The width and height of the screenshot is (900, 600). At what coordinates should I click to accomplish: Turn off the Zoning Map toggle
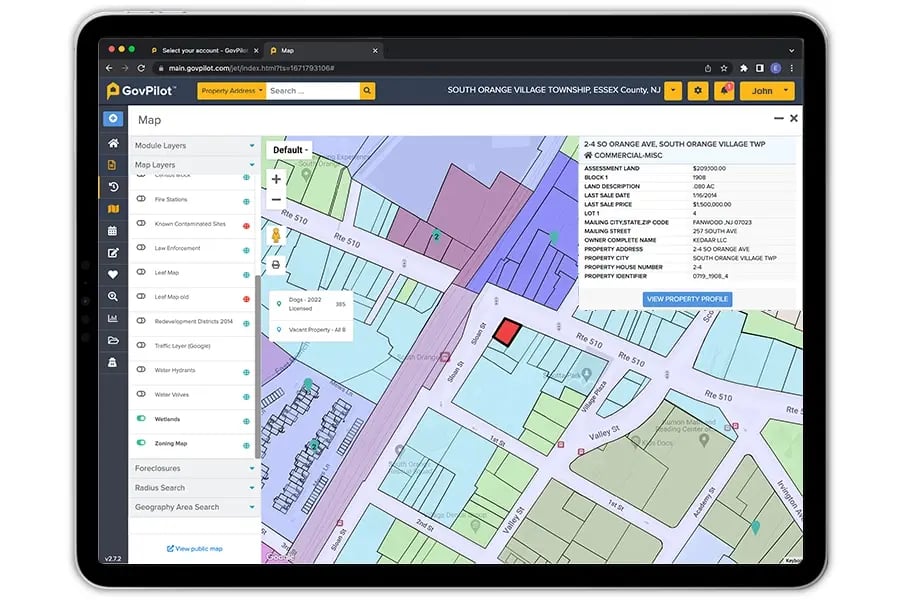[x=142, y=443]
